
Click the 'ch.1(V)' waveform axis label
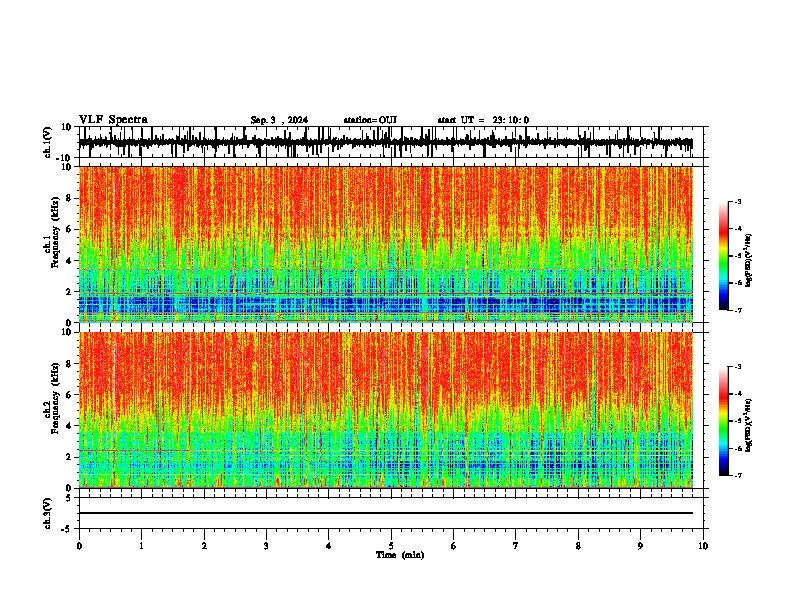coord(48,142)
